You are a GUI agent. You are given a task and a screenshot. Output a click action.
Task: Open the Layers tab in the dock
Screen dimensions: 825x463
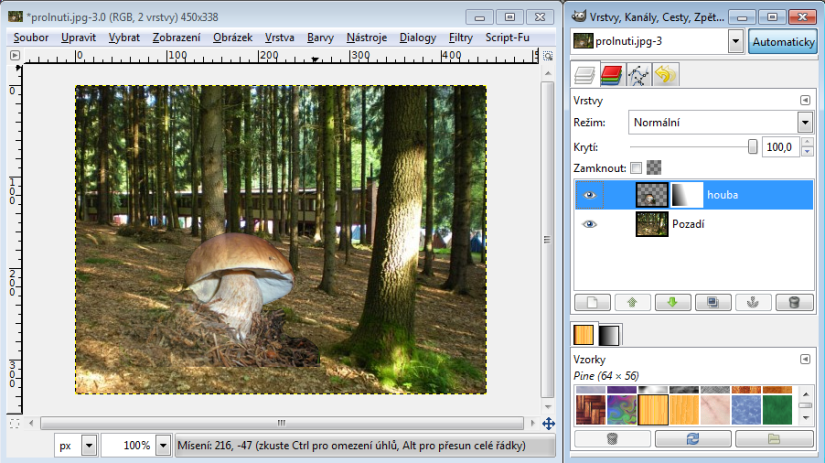[584, 75]
